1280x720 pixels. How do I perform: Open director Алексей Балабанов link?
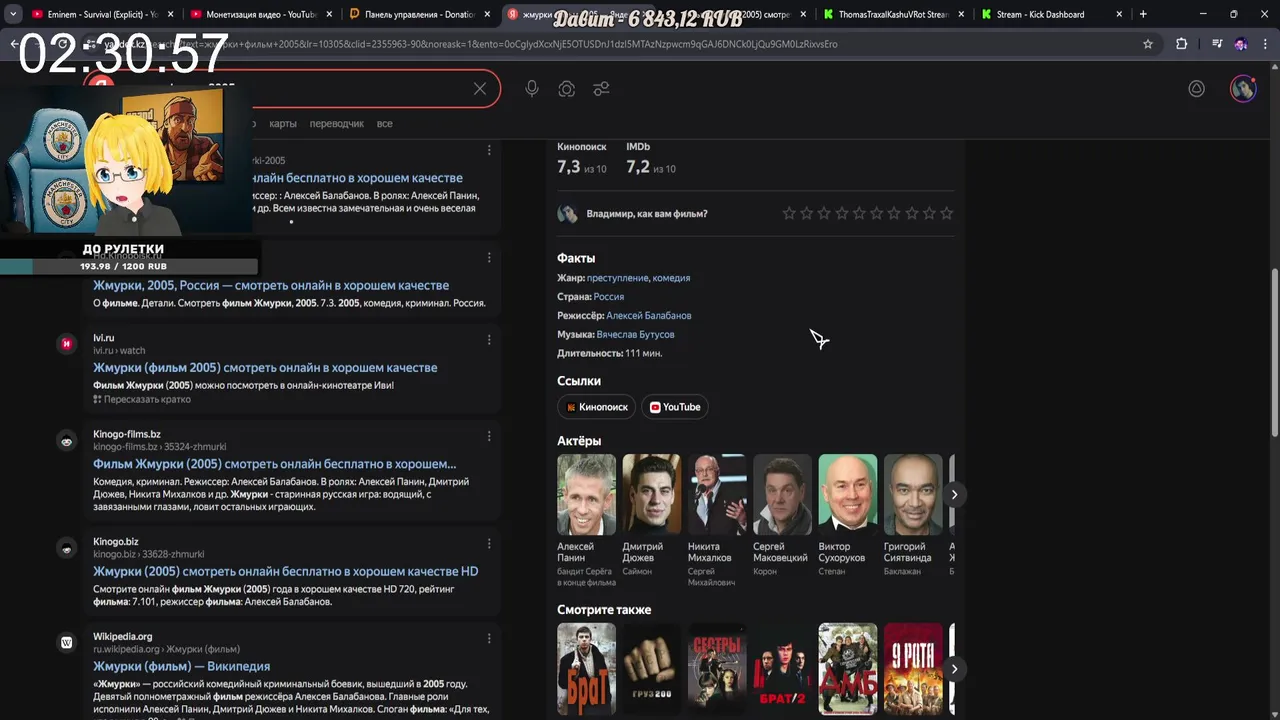point(649,315)
